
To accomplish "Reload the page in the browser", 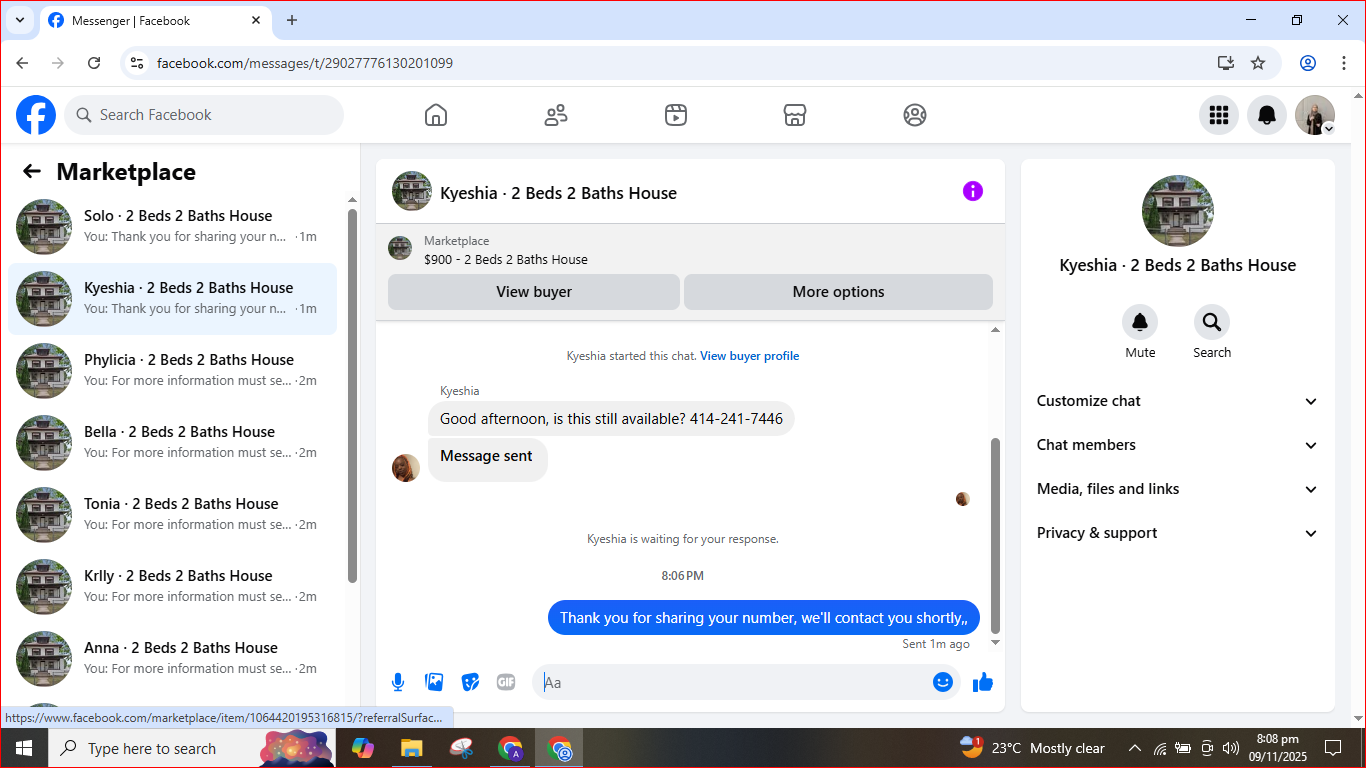I will (x=94, y=63).
